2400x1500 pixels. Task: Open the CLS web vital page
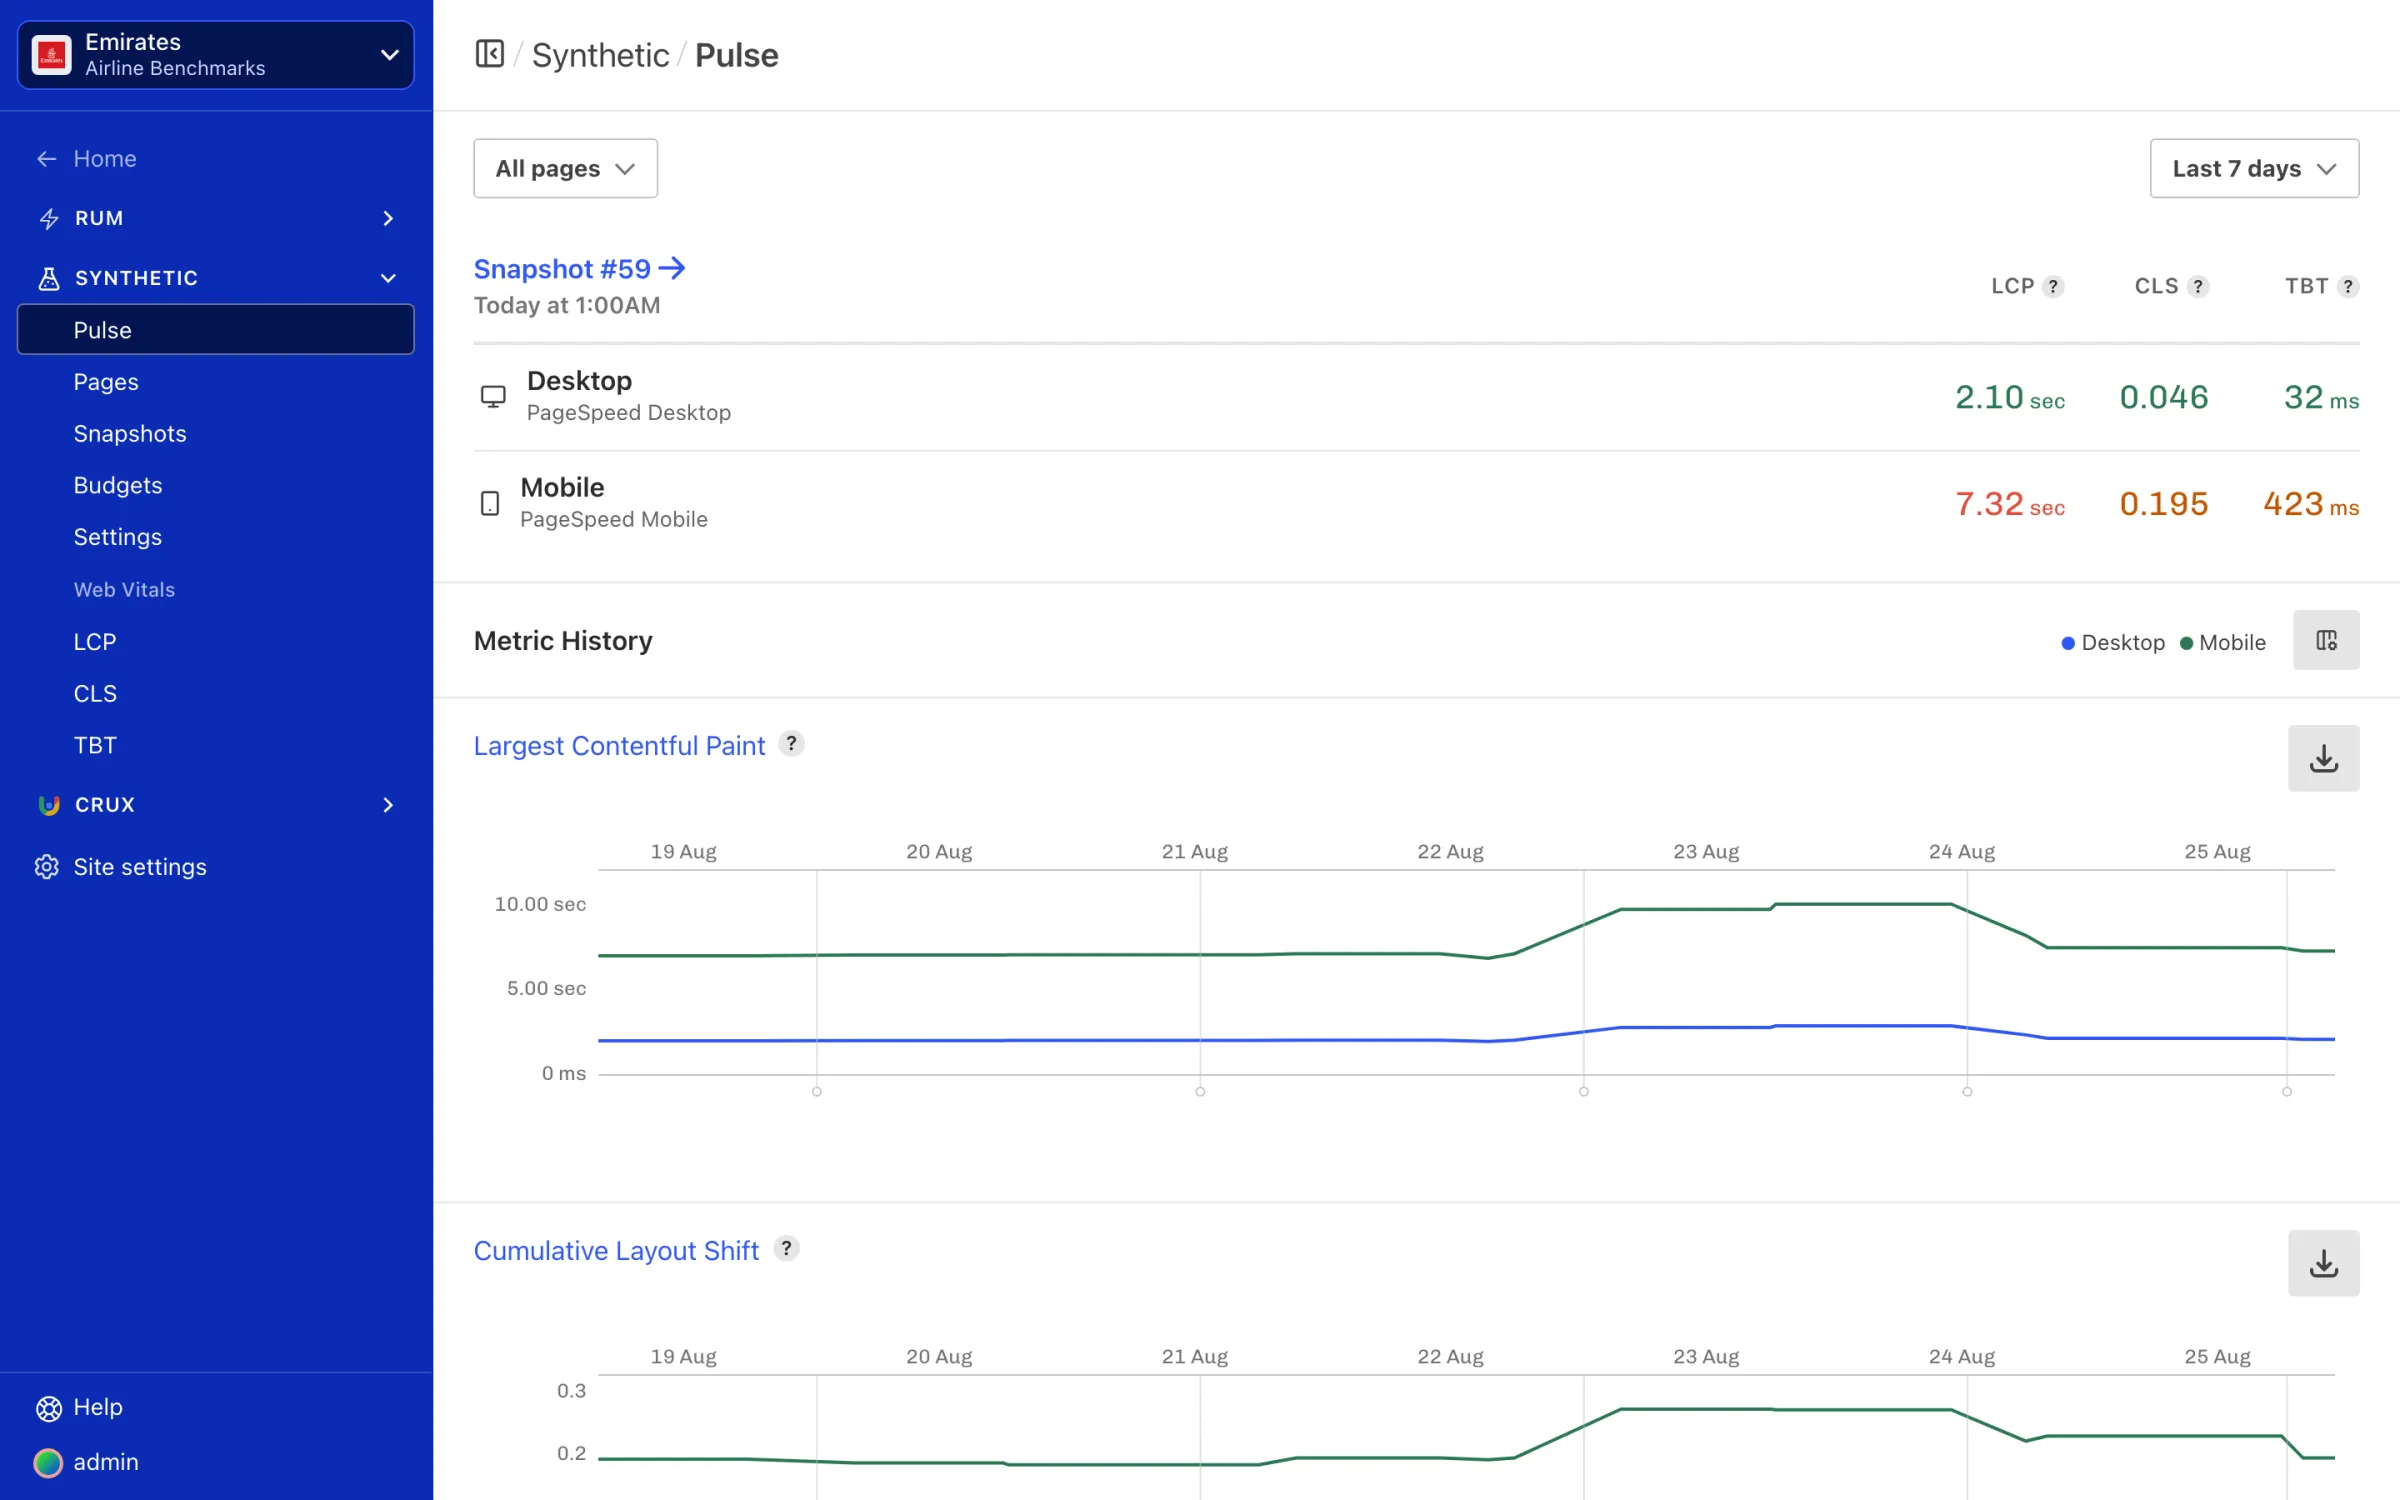pyautogui.click(x=95, y=693)
